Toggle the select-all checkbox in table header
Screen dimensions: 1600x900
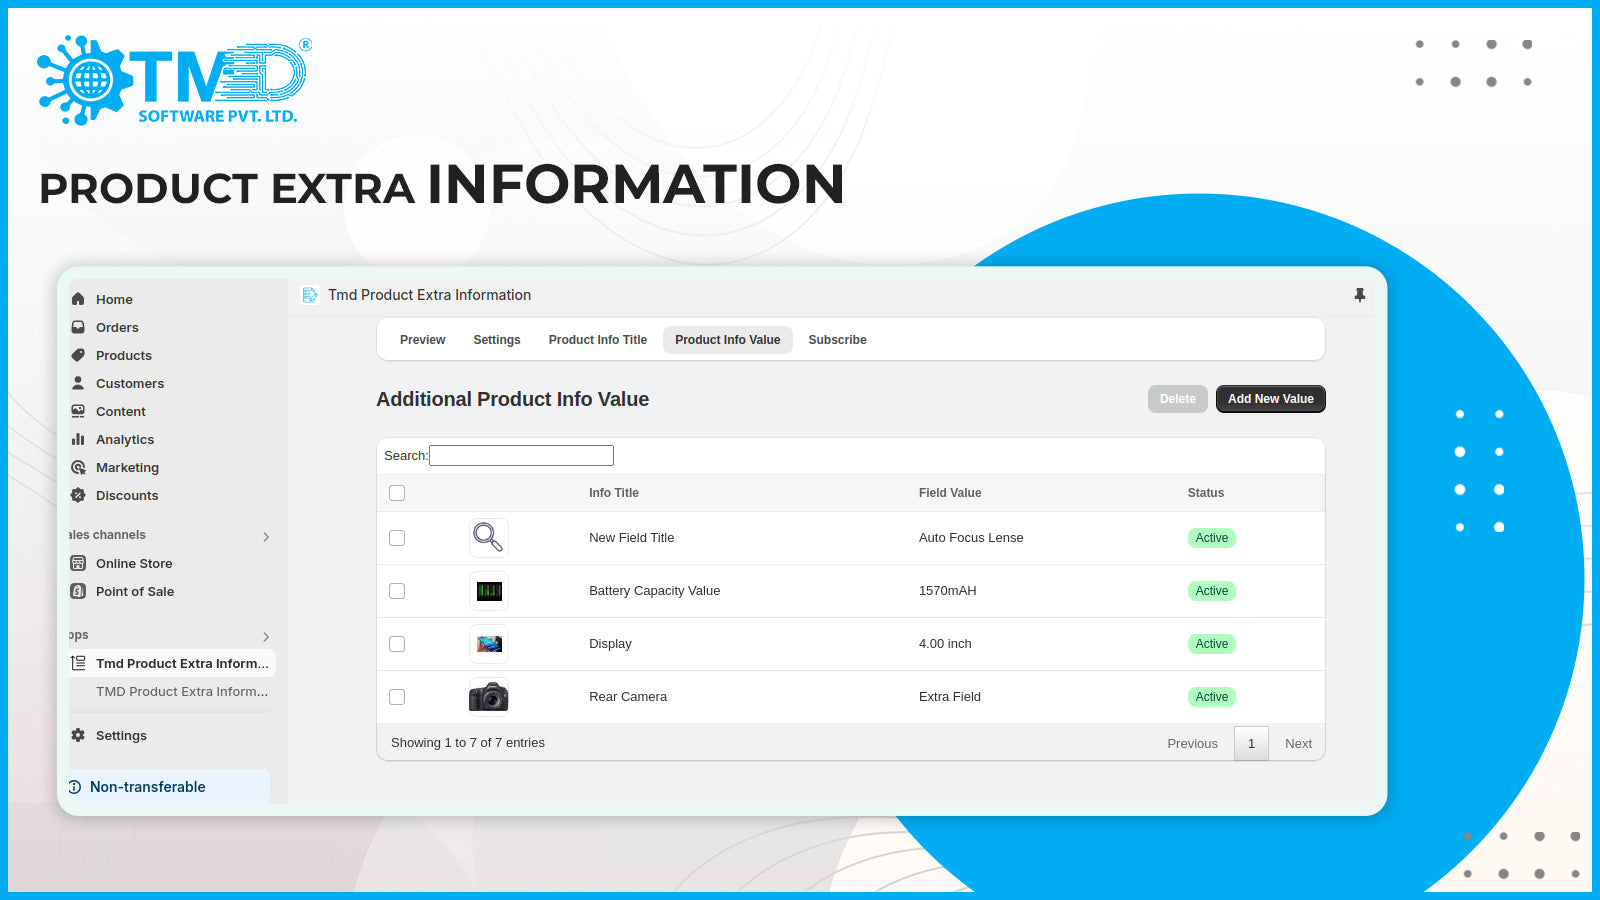(x=397, y=493)
